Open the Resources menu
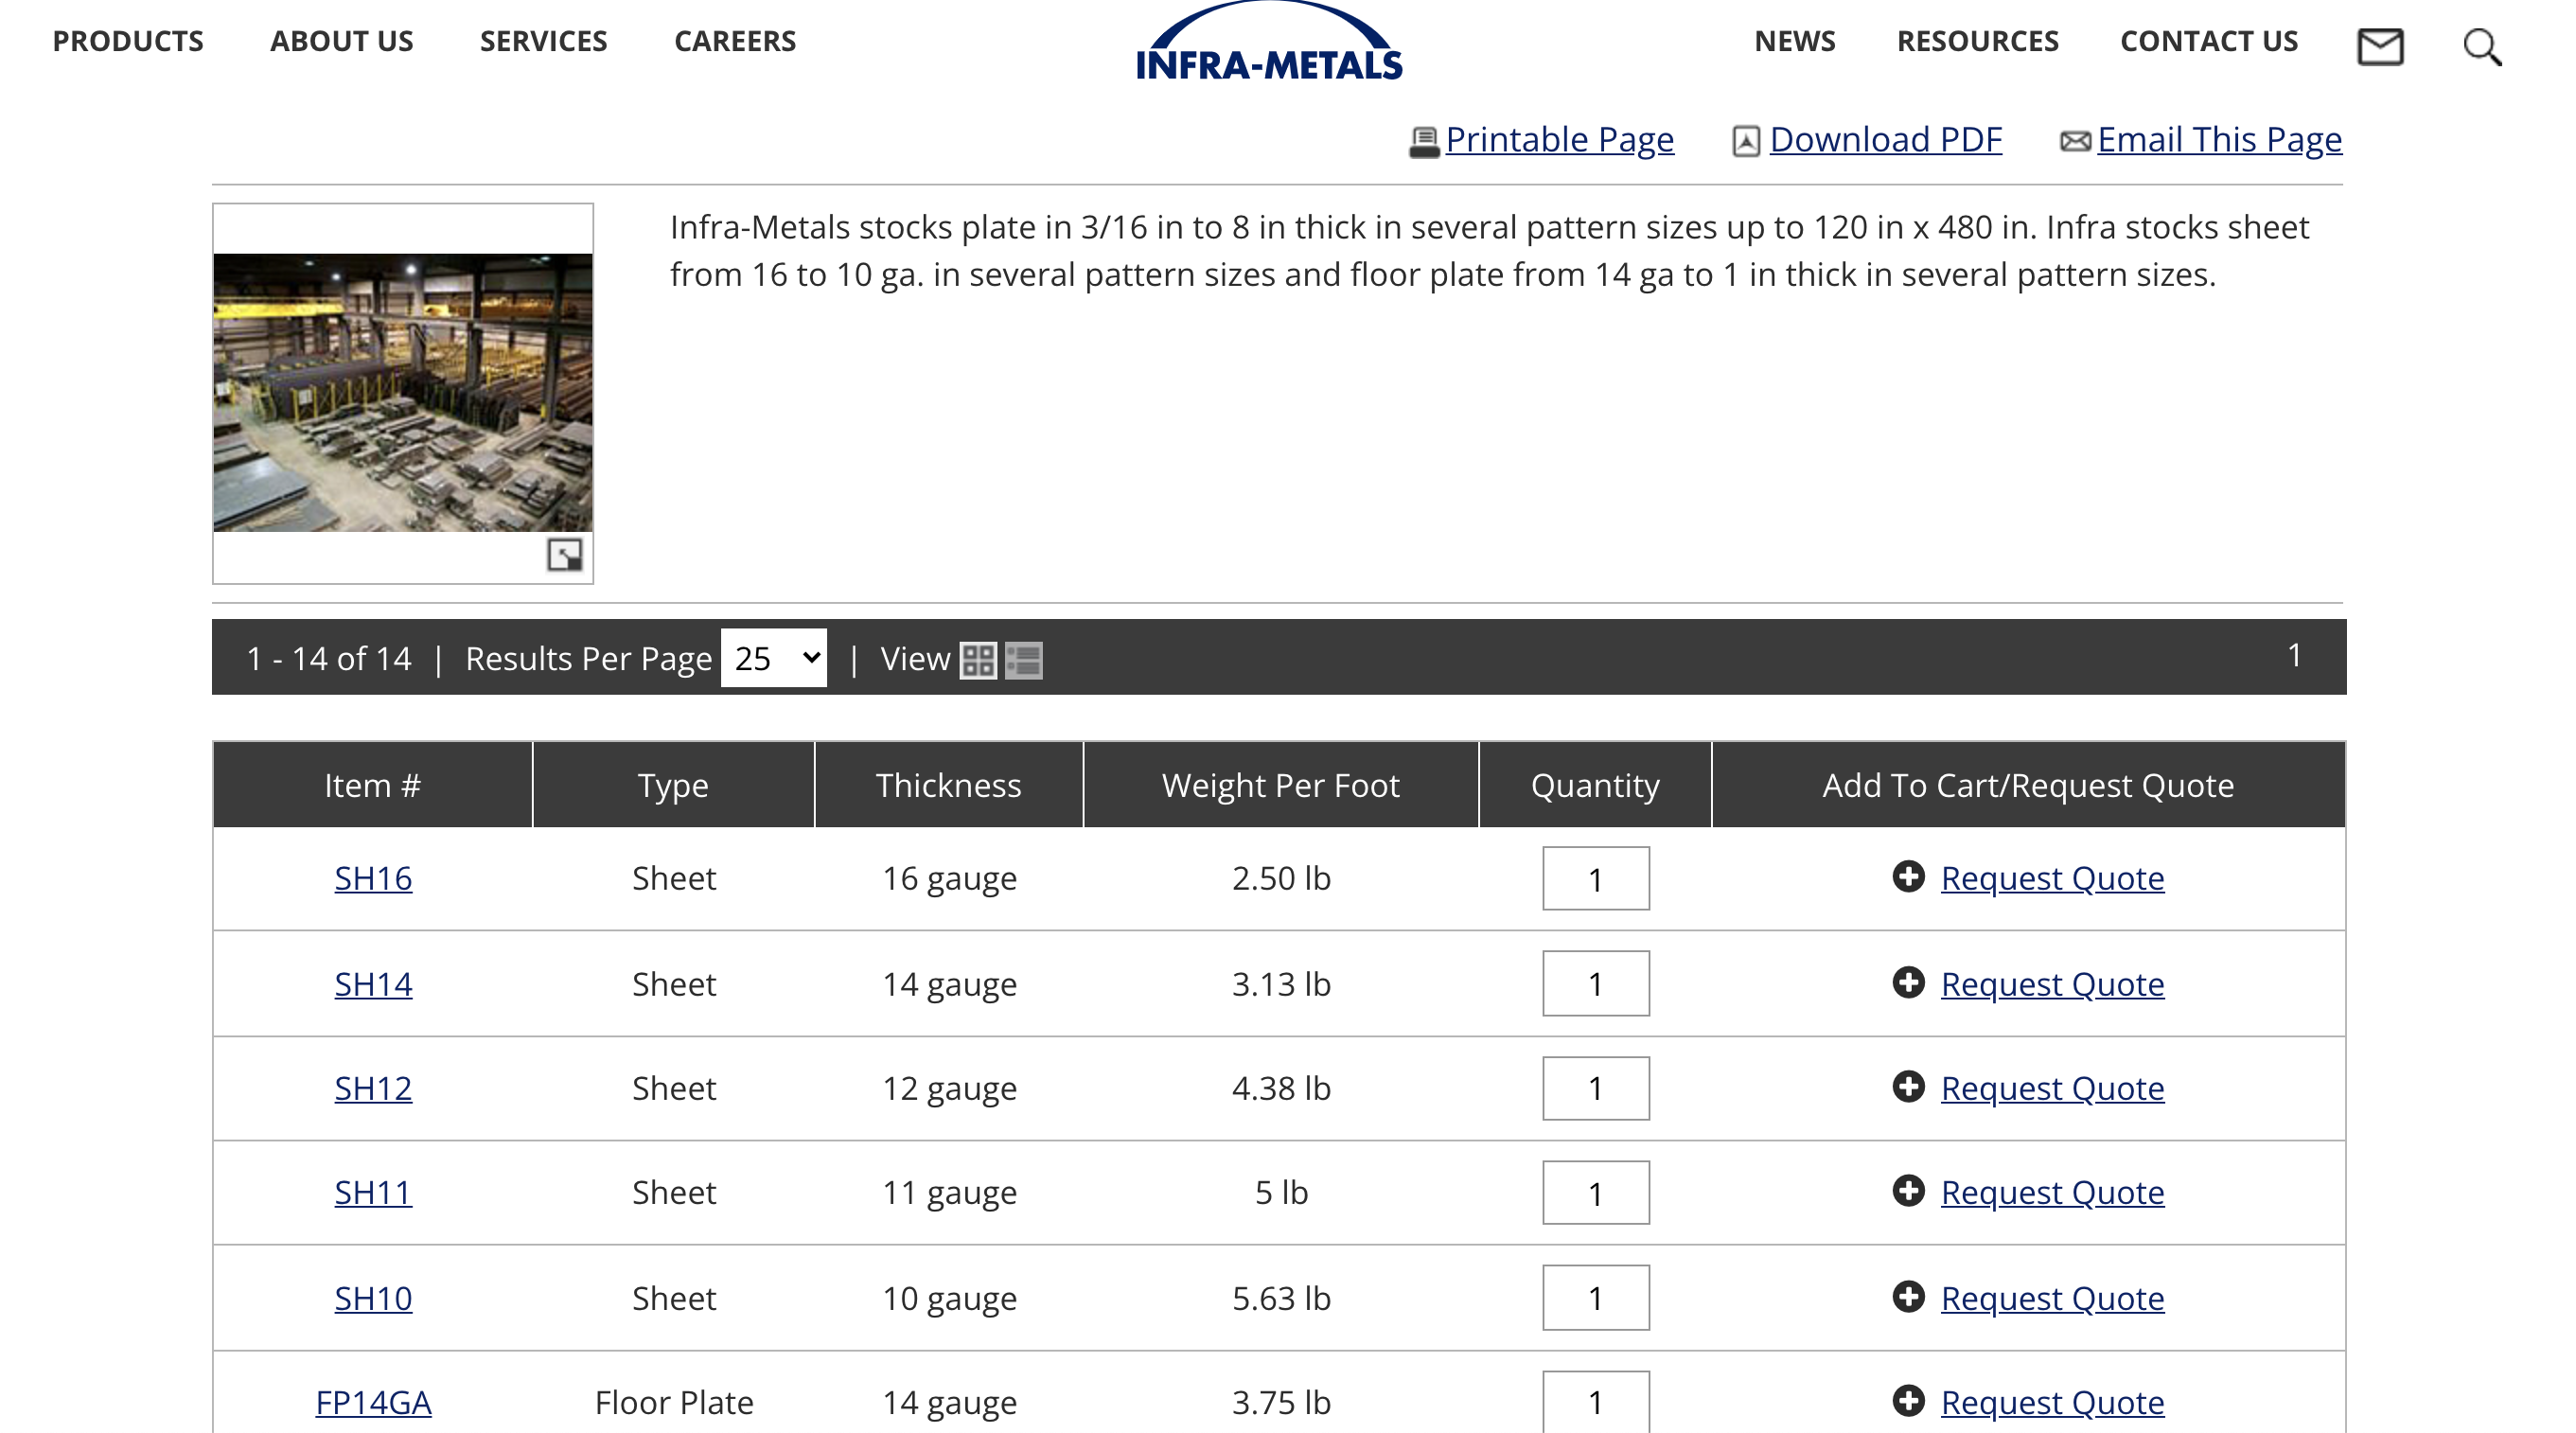 (x=1977, y=41)
